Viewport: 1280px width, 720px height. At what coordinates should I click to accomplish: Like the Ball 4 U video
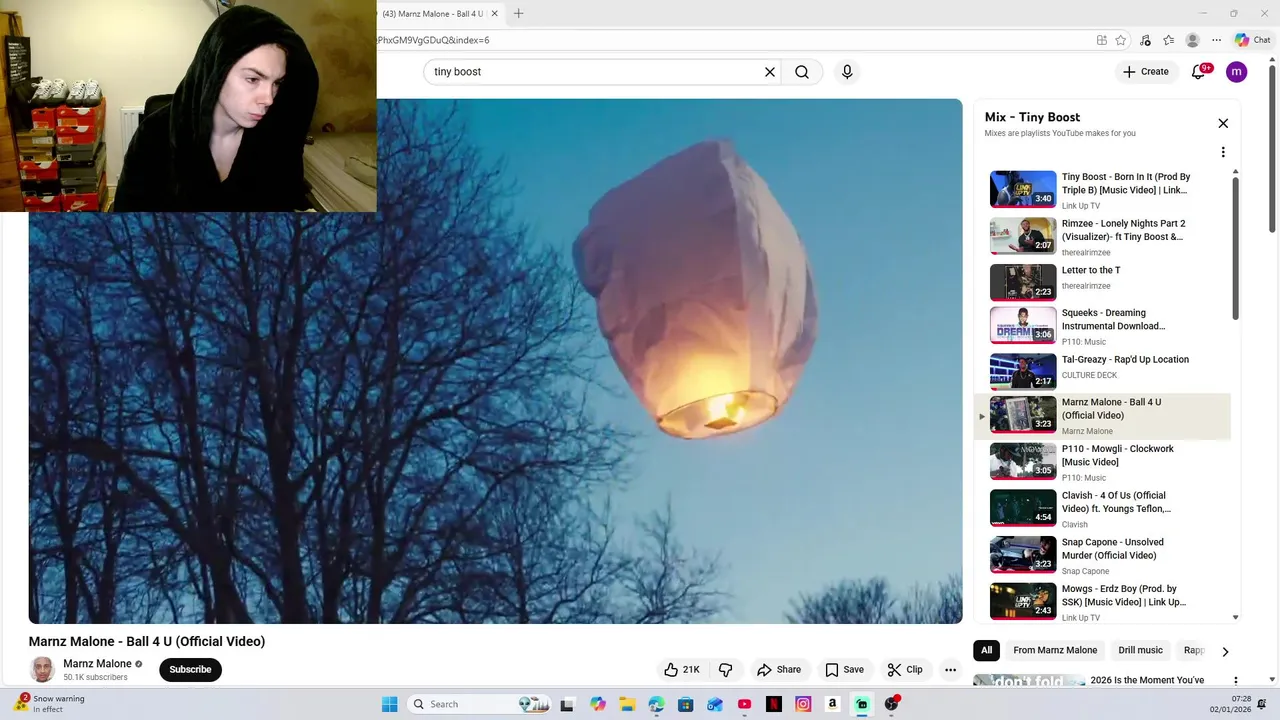point(682,670)
